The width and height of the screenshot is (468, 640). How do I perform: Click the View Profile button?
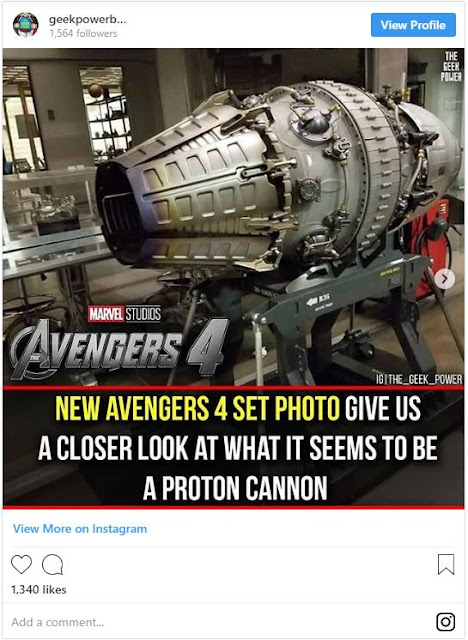tap(413, 25)
